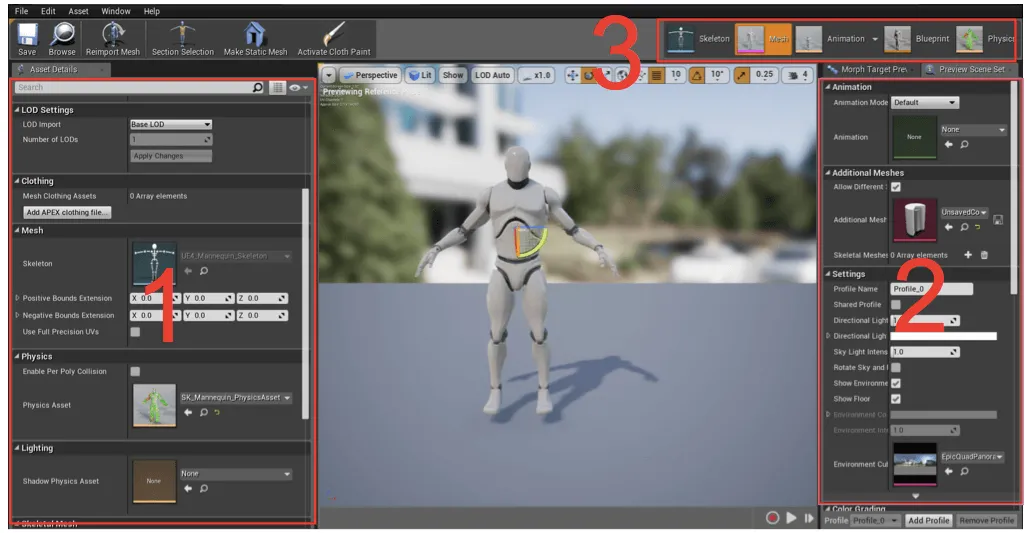Enable the Use Full Precision UVs checkbox
Image resolution: width=1031 pixels, height=533 pixels.
pos(135,332)
